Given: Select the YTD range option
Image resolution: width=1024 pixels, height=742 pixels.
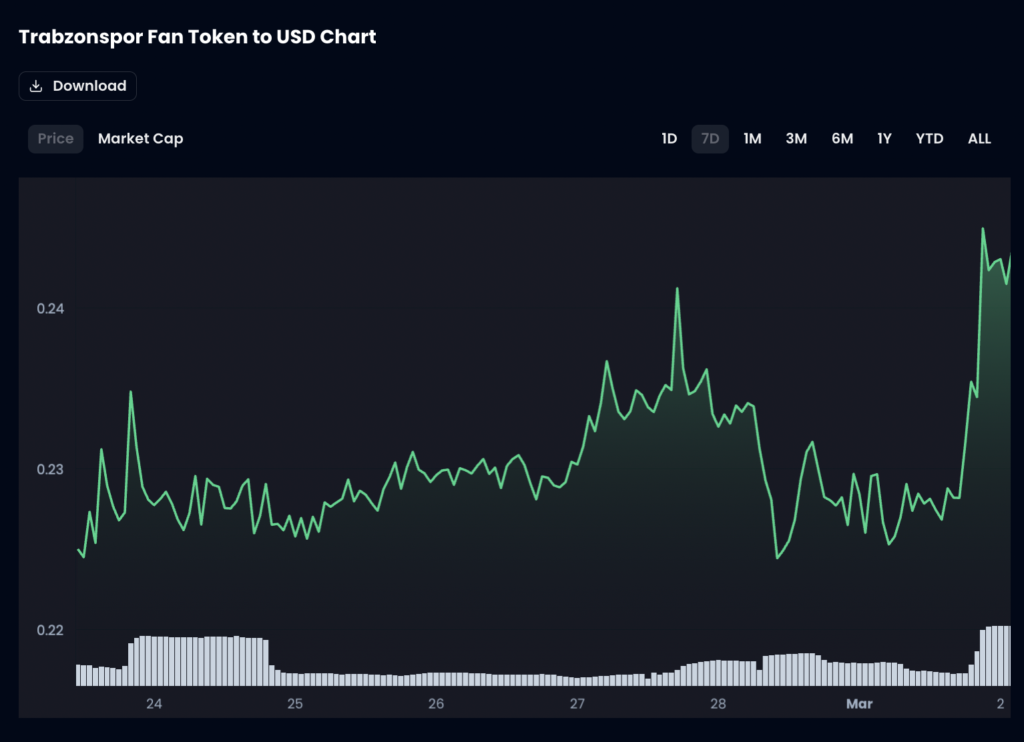Looking at the screenshot, I should pyautogui.click(x=929, y=139).
